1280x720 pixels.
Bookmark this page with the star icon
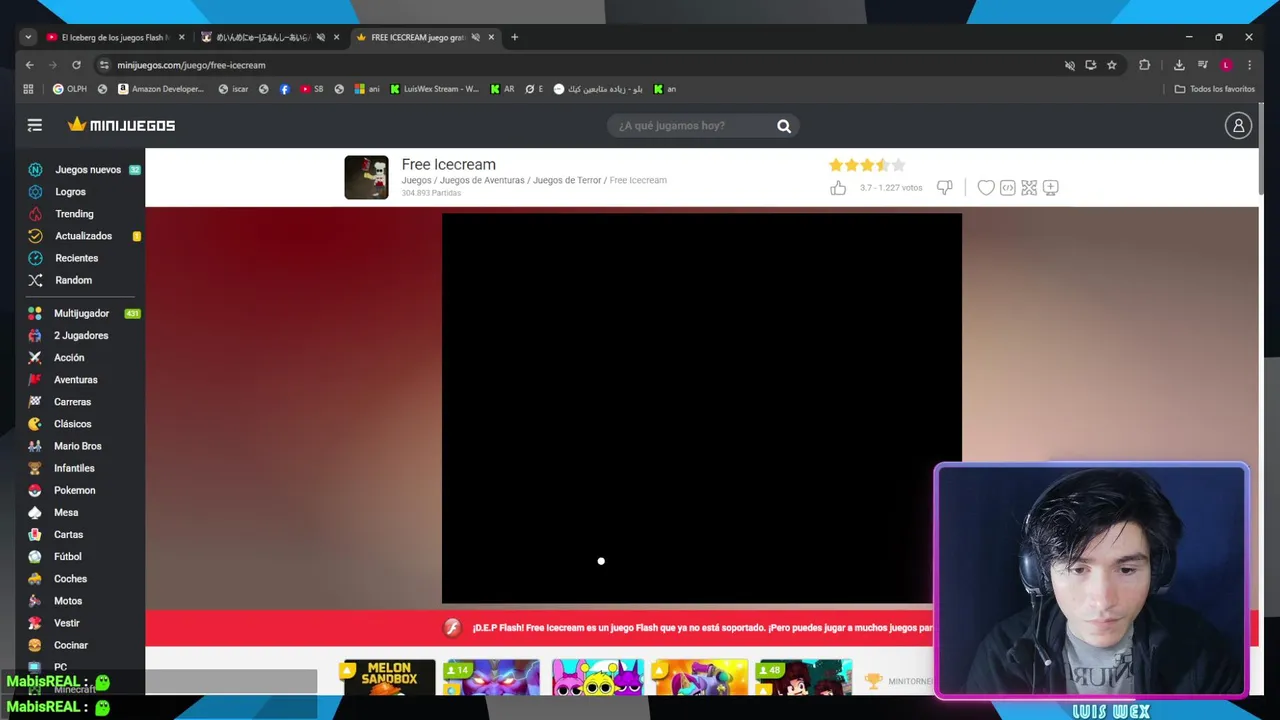1111,65
